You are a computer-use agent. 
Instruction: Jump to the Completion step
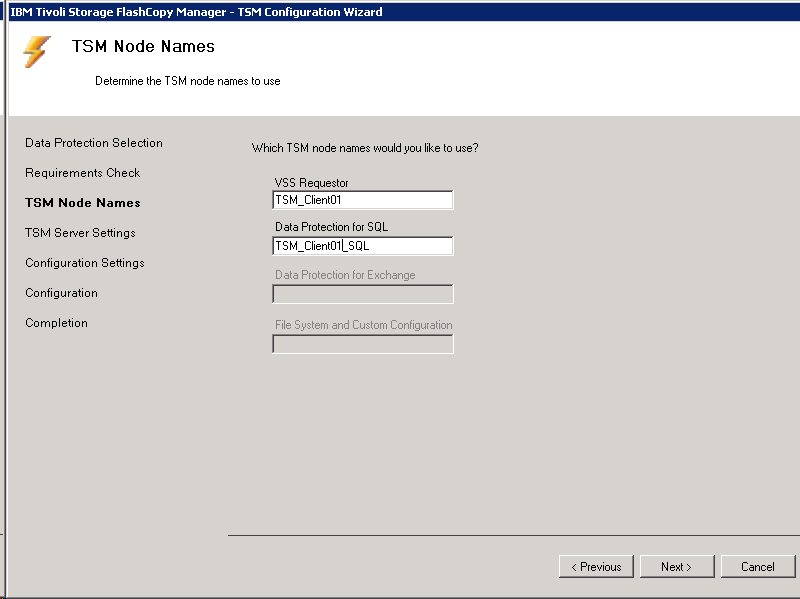click(56, 323)
